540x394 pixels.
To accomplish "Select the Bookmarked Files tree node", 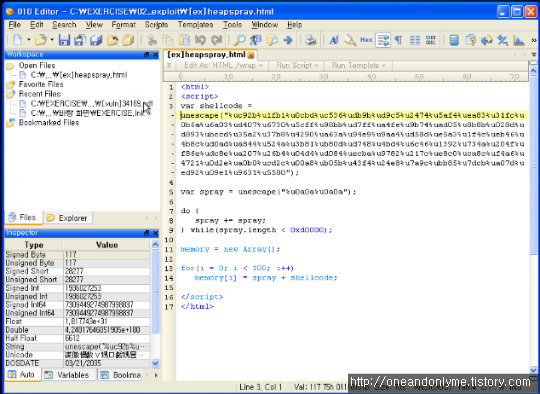I will point(49,123).
